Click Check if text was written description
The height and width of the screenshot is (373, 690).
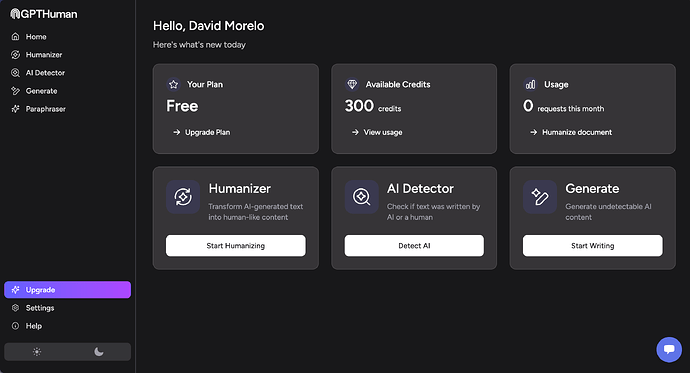pos(433,212)
